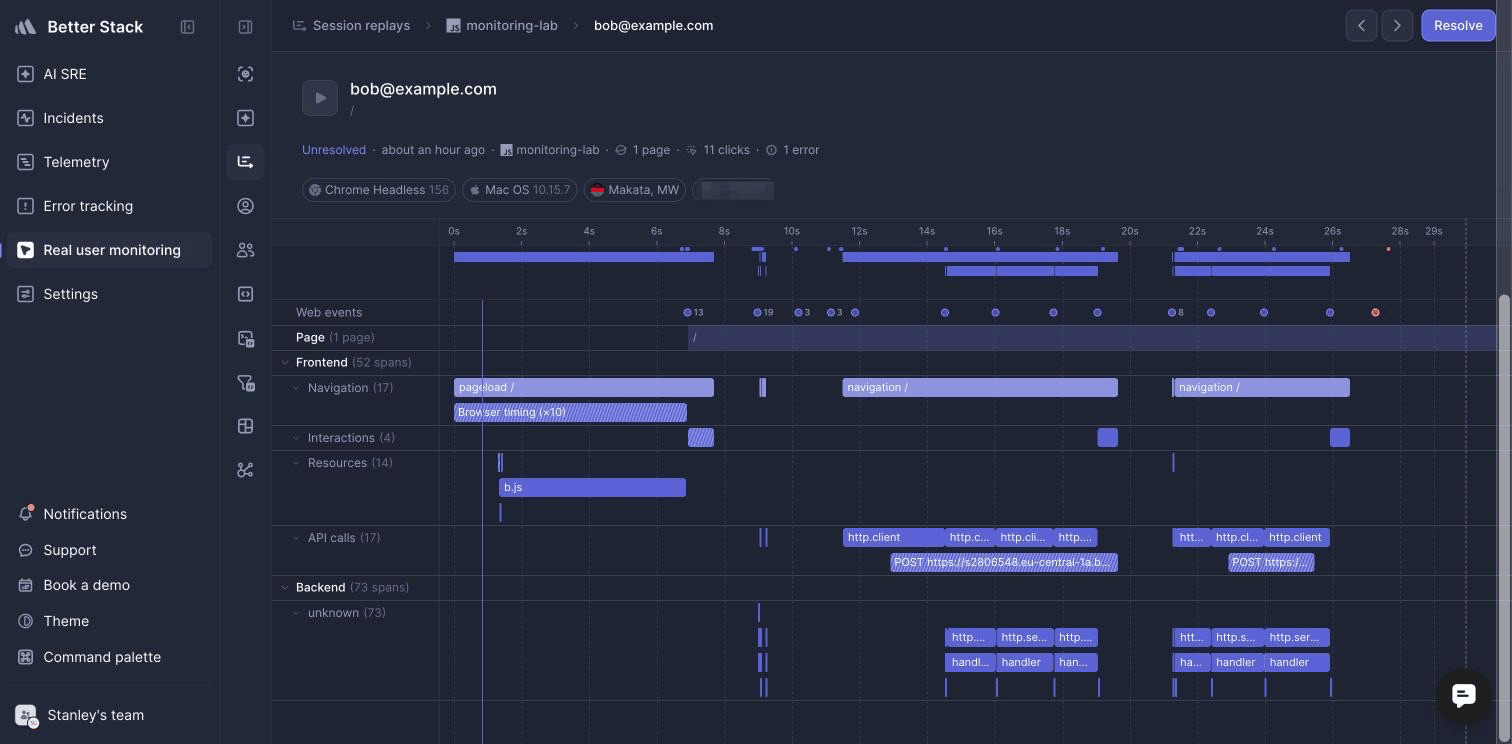Open the terminal console icon in the rail

pos(245,338)
